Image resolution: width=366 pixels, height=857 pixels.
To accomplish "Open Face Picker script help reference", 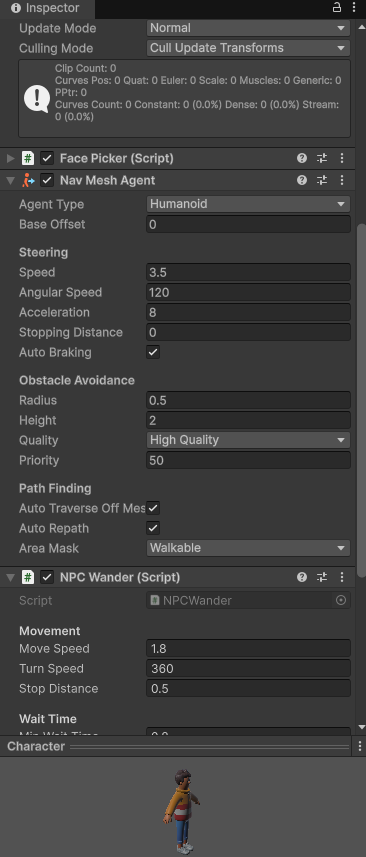I will (302, 159).
